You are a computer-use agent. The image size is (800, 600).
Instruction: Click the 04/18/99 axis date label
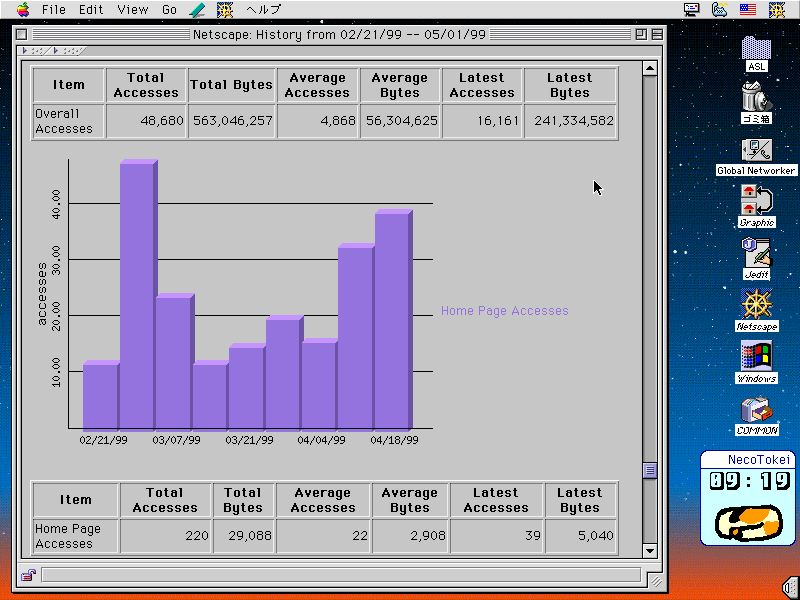point(394,440)
